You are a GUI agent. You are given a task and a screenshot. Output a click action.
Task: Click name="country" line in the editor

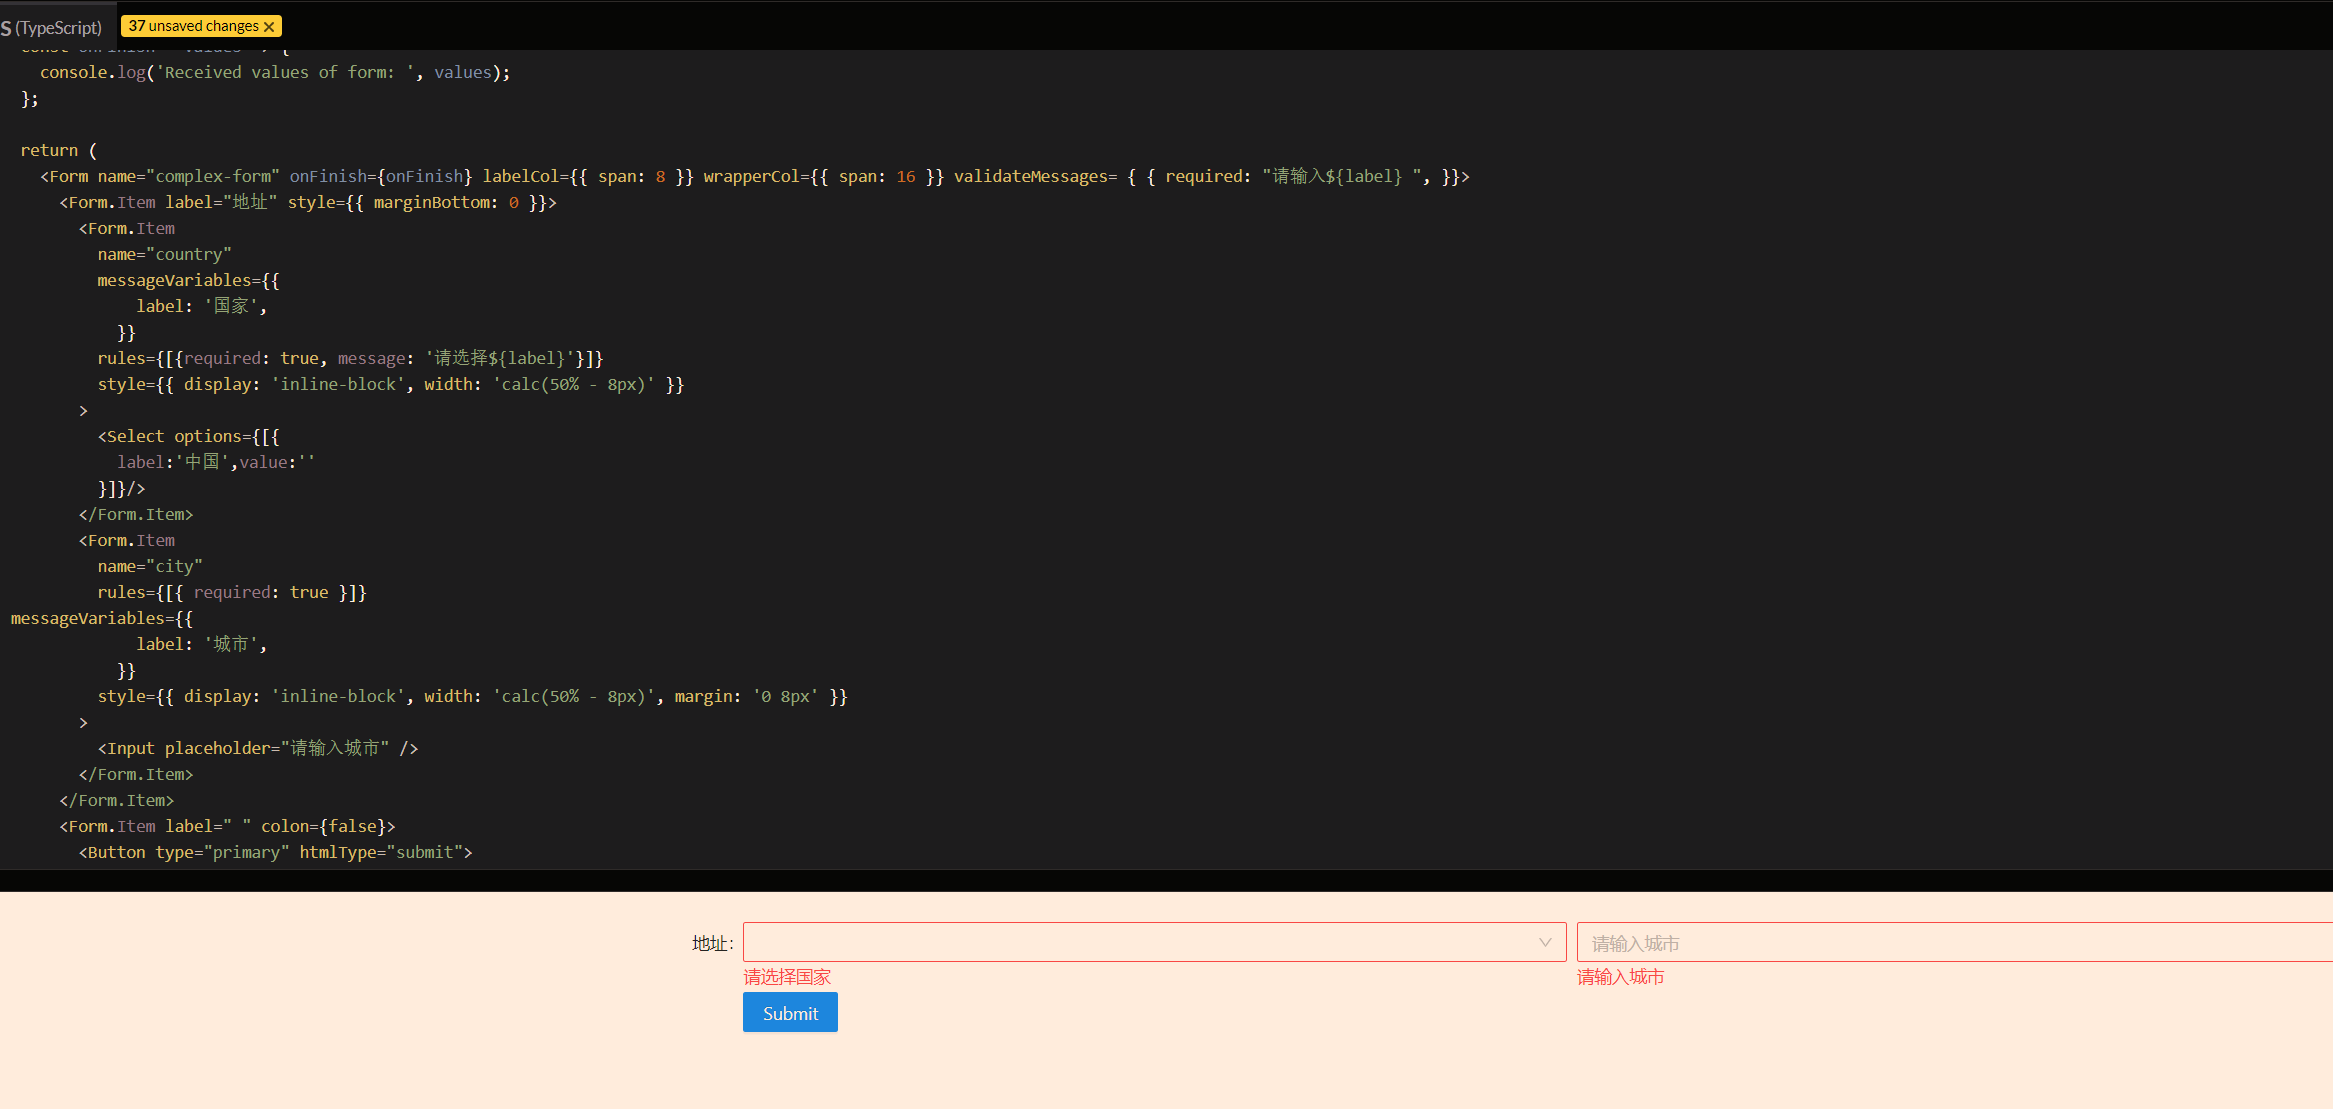click(164, 254)
